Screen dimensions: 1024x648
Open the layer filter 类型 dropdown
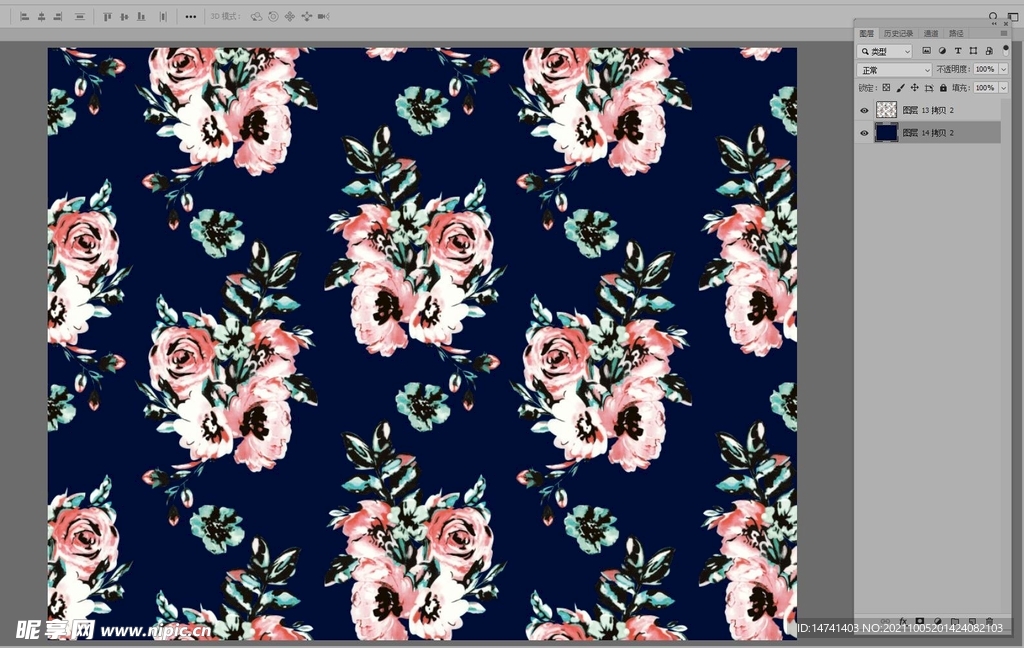point(885,51)
